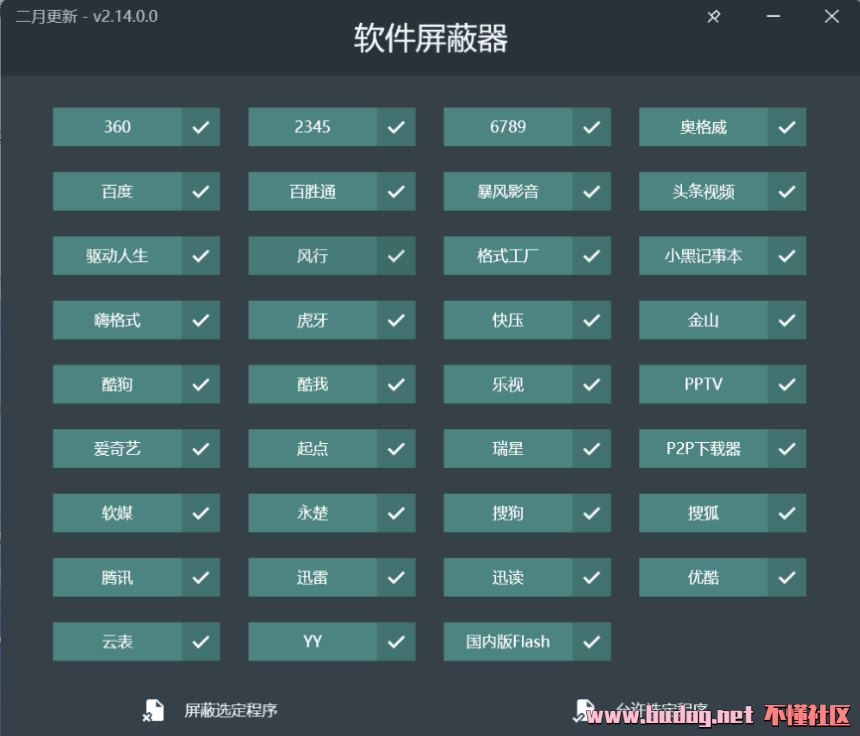Toggle the checkmark for 金山
The width and height of the screenshot is (860, 736).
click(787, 320)
